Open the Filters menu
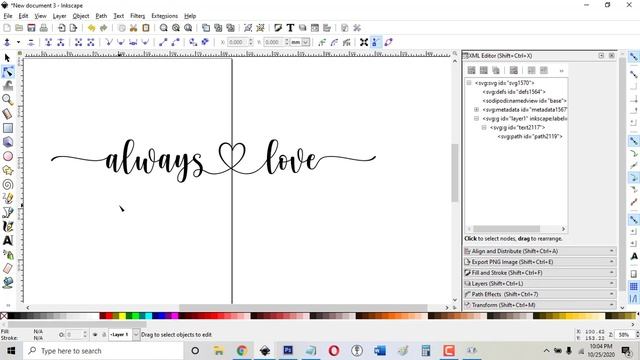The width and height of the screenshot is (640, 360). click(138, 16)
